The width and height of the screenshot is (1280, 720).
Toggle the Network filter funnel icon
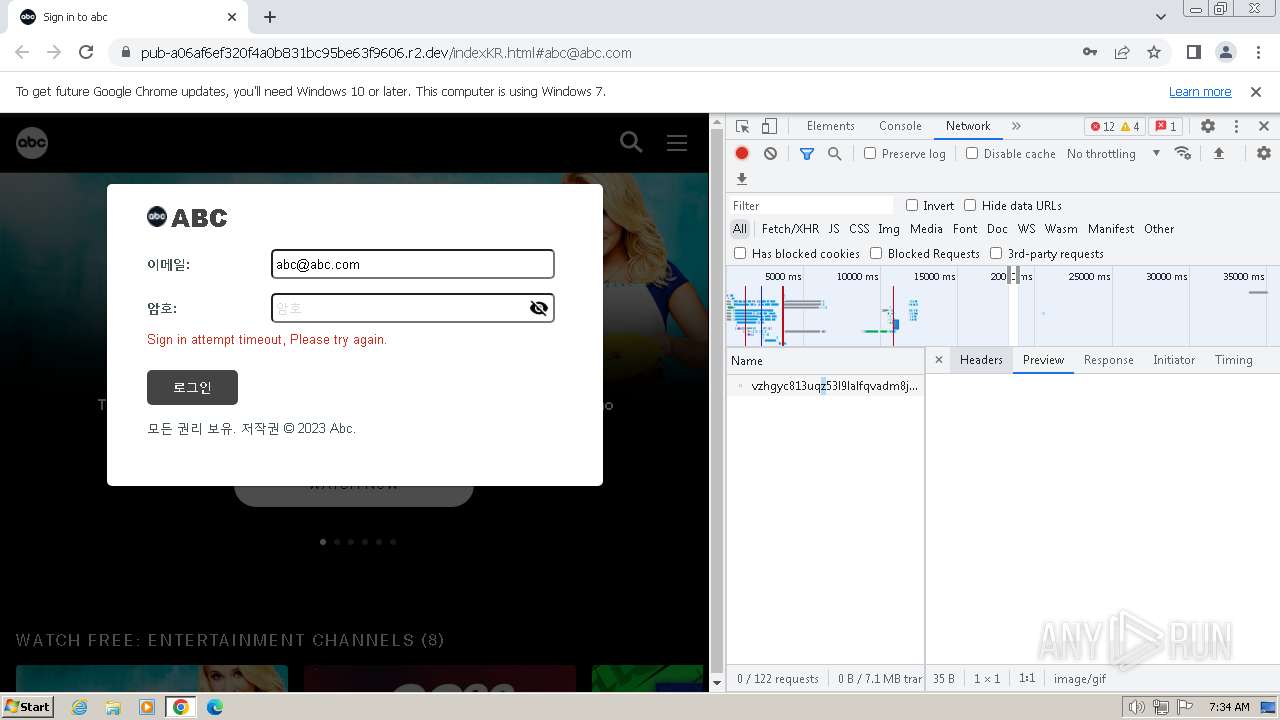click(x=807, y=153)
